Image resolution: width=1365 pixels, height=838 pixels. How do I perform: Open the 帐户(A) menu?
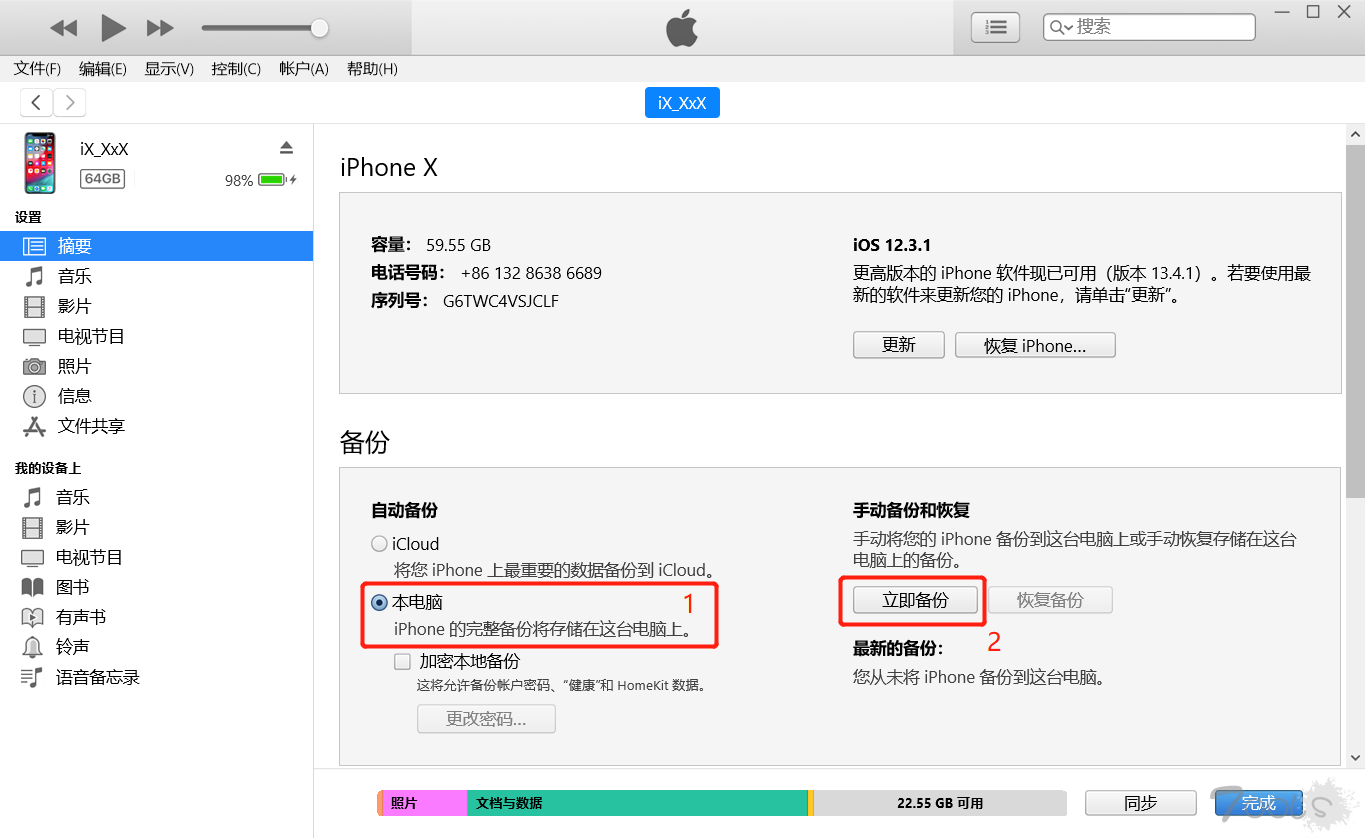304,69
